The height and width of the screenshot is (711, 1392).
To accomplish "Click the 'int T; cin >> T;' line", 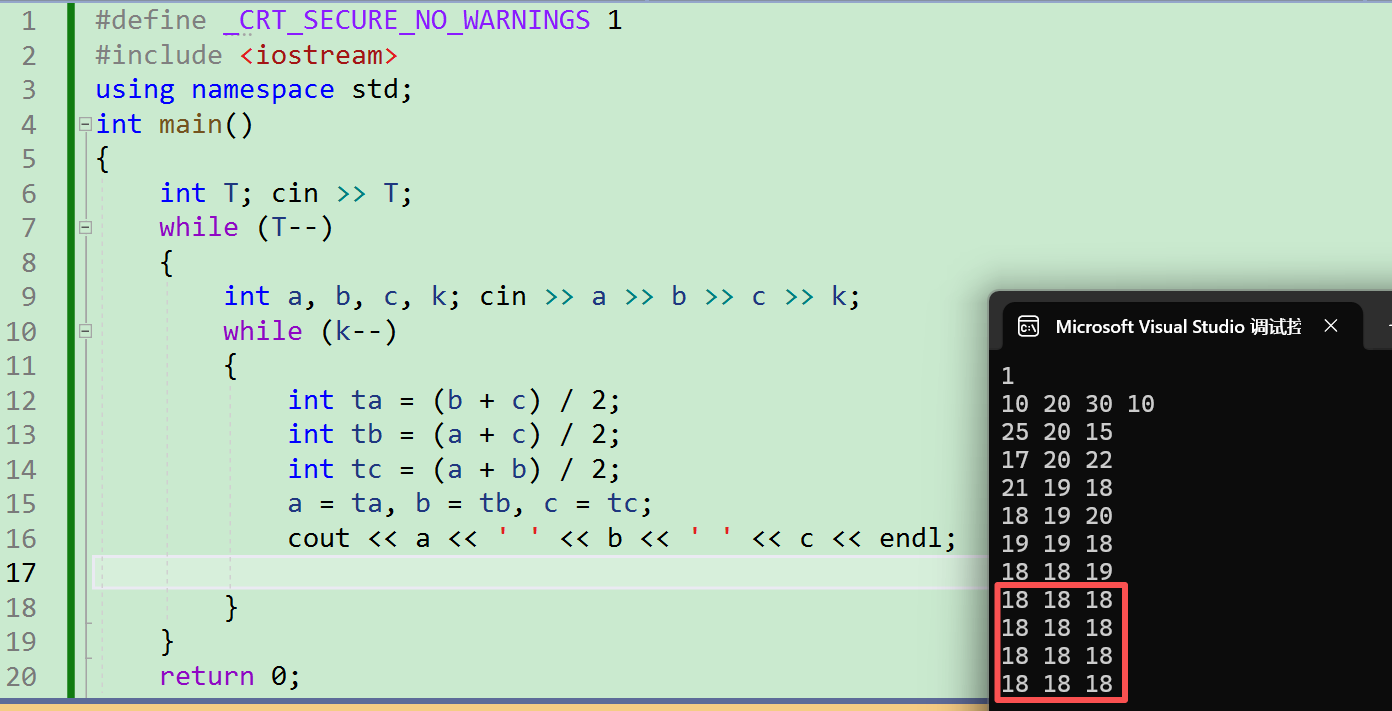I will pyautogui.click(x=286, y=193).
